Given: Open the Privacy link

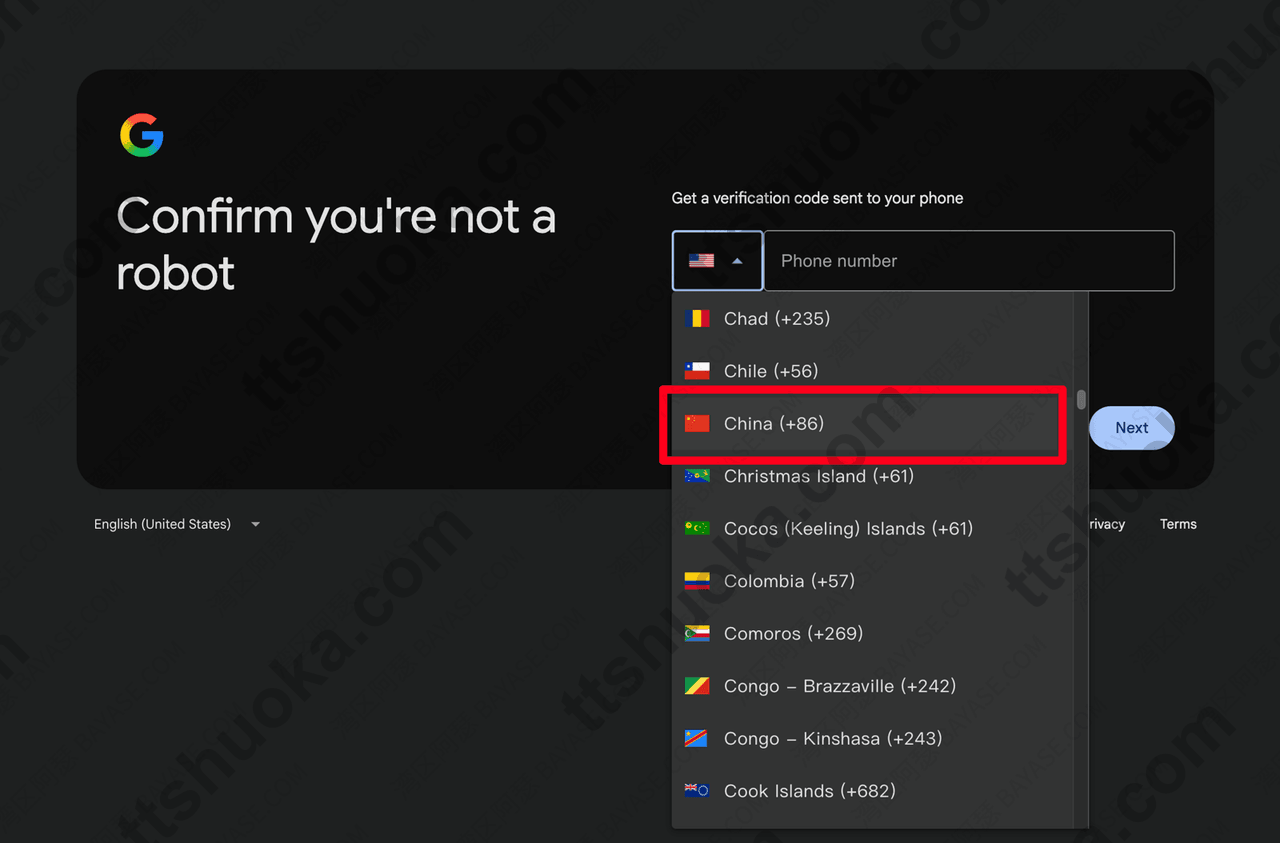Looking at the screenshot, I should [x=1107, y=524].
